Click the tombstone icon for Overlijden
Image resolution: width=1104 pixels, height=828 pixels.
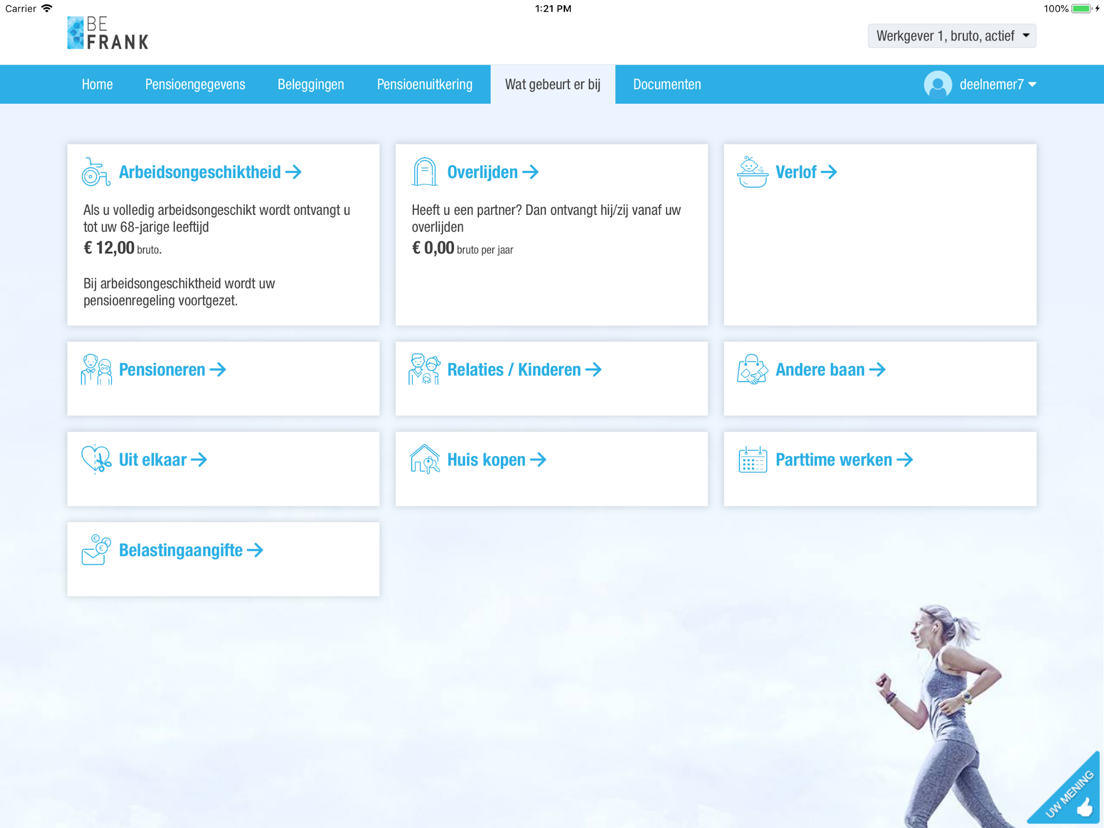click(x=424, y=172)
